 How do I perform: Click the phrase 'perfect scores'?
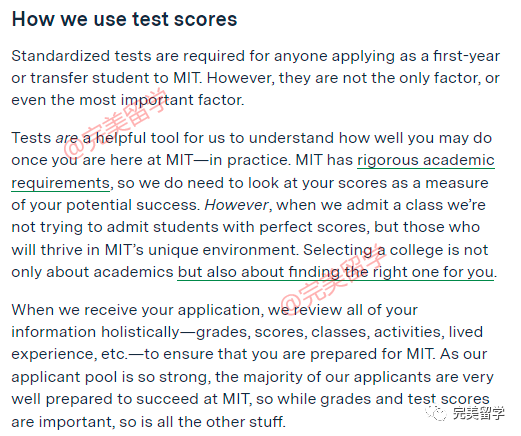coord(313,227)
